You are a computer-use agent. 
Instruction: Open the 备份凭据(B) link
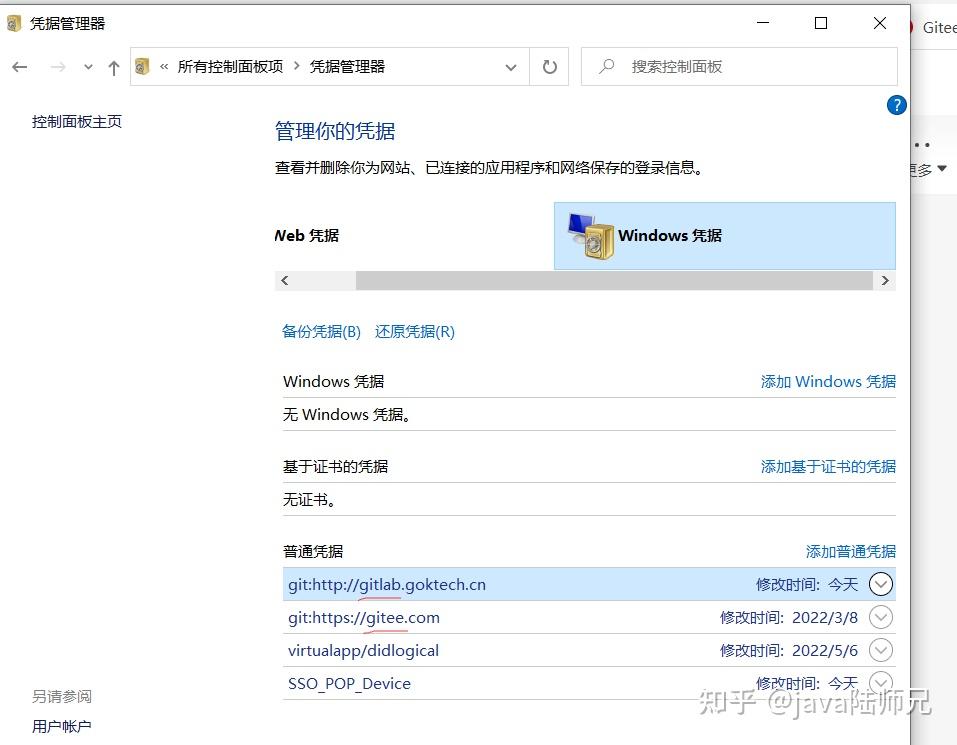[x=321, y=331]
